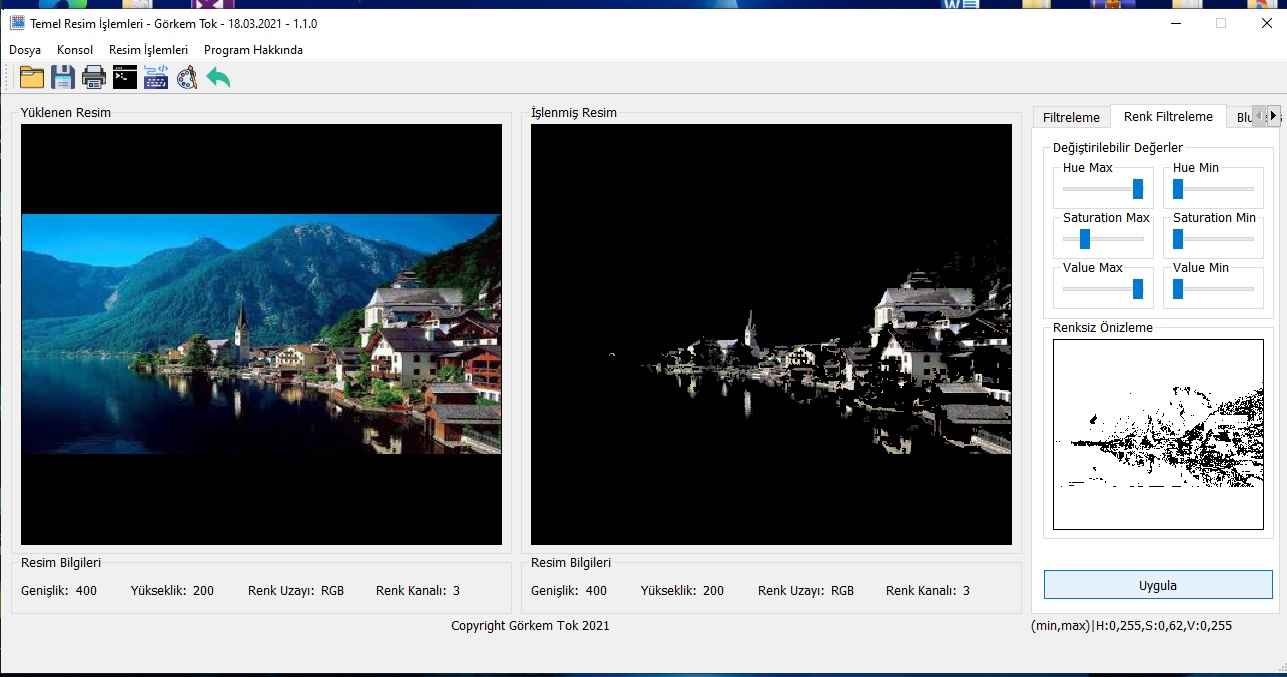Click the green undo arrow icon
Screen dimensions: 1287x677
click(218, 77)
